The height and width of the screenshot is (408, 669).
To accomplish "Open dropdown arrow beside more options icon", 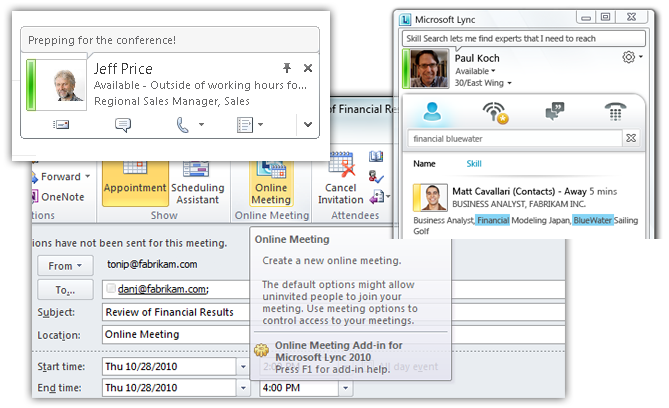I will point(260,125).
